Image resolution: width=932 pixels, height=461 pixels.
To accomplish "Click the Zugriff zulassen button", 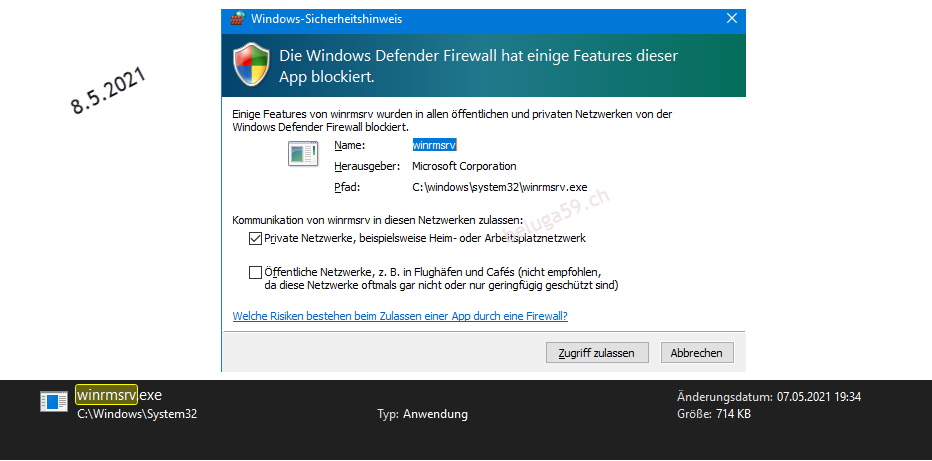I will pos(597,353).
